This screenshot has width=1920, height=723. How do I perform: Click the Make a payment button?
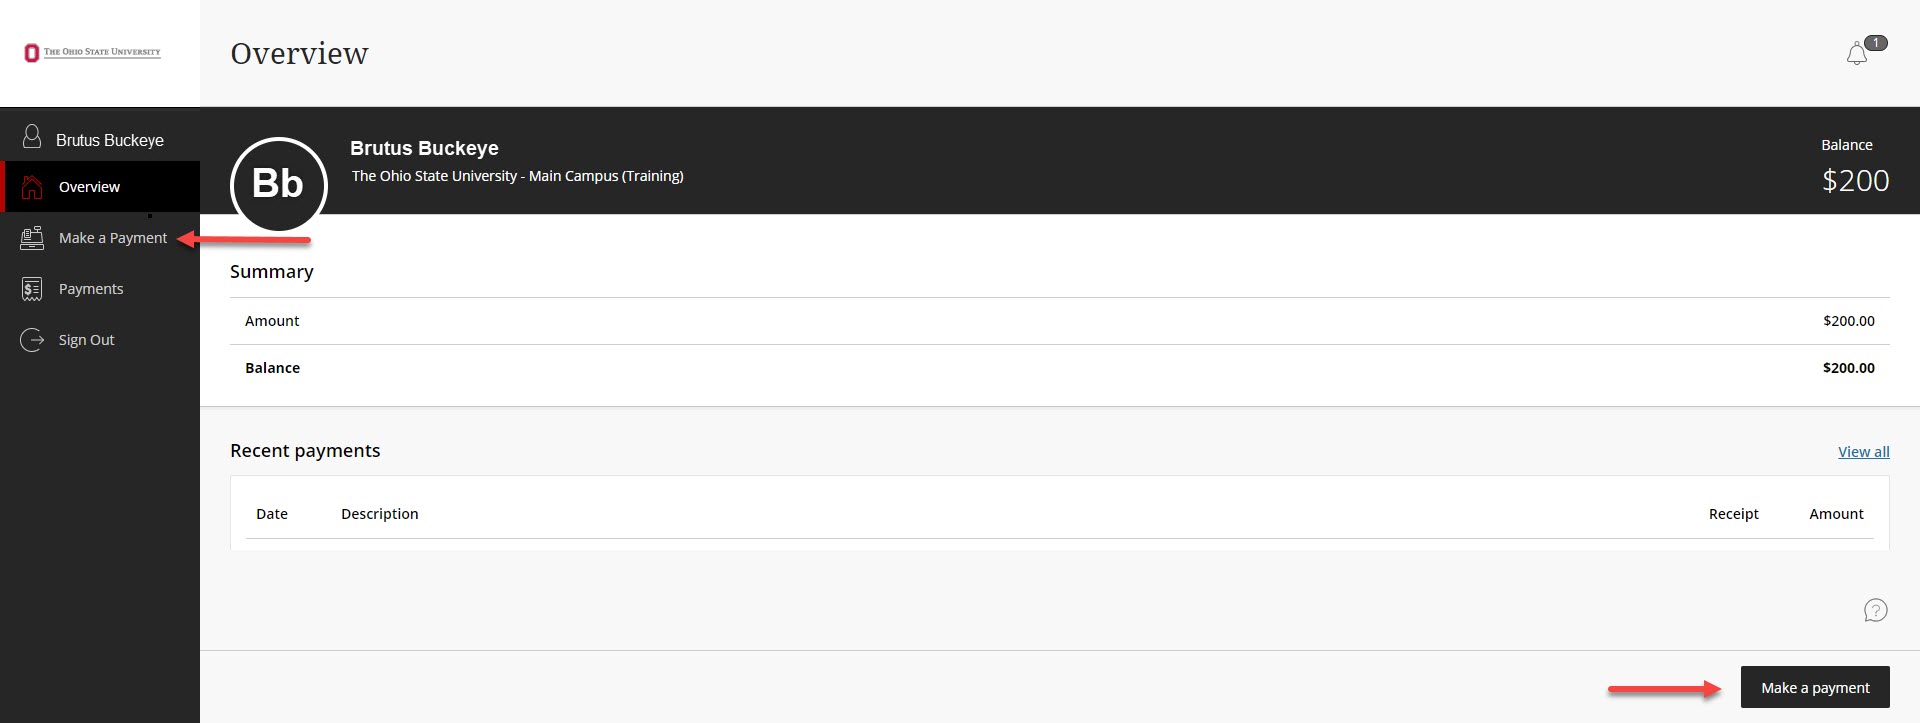click(x=1815, y=687)
